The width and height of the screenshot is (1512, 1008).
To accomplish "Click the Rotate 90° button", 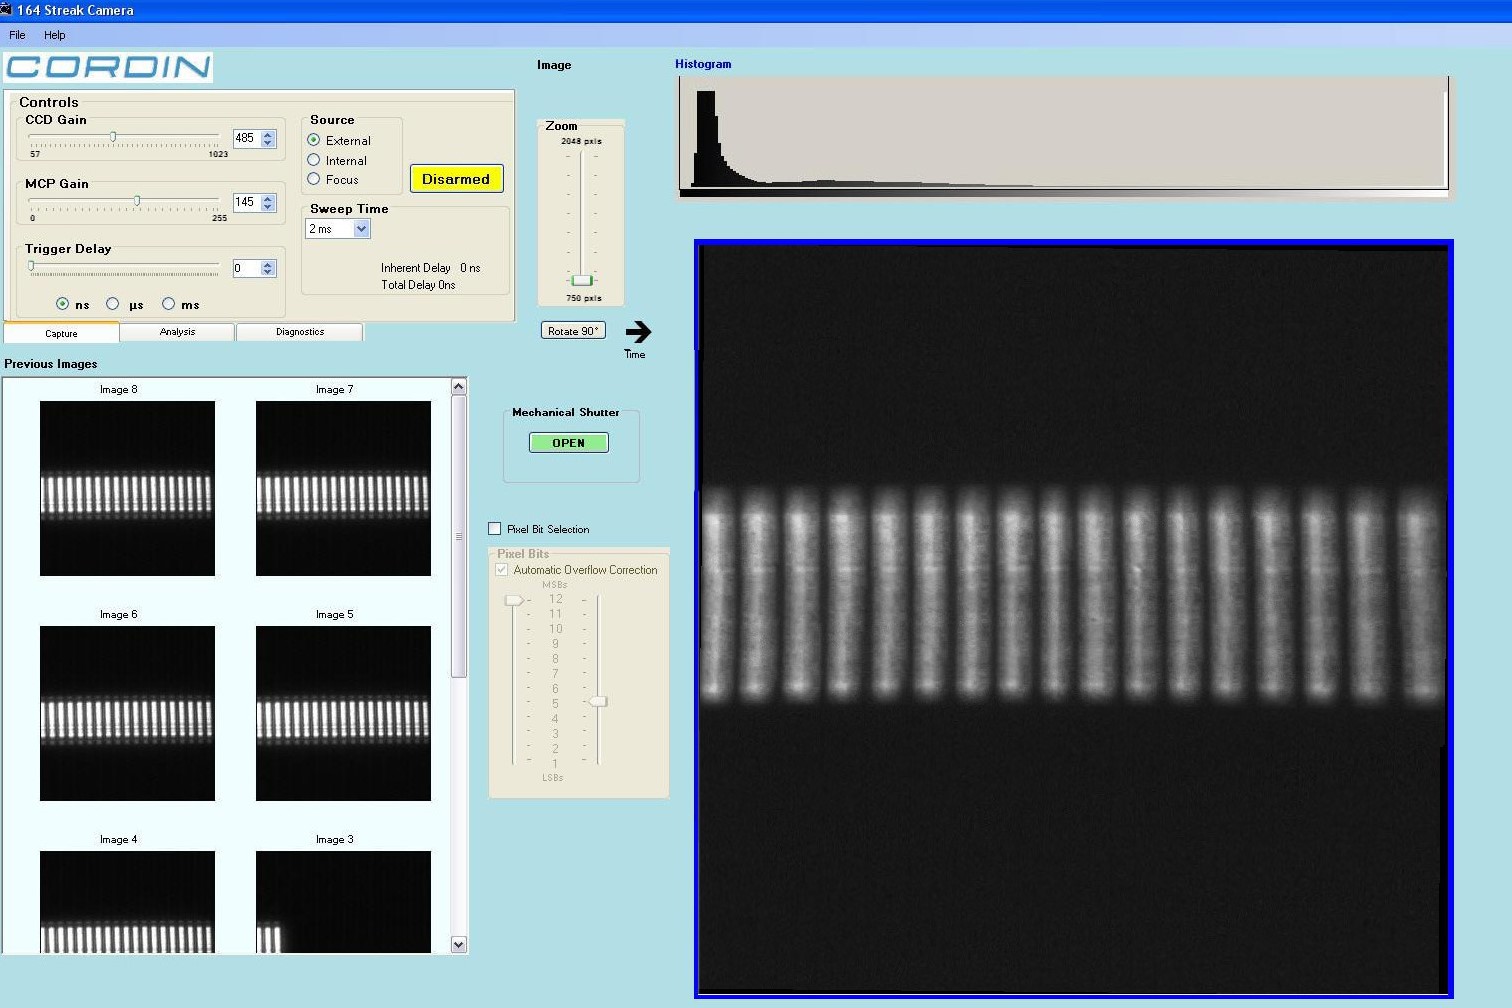I will point(573,331).
